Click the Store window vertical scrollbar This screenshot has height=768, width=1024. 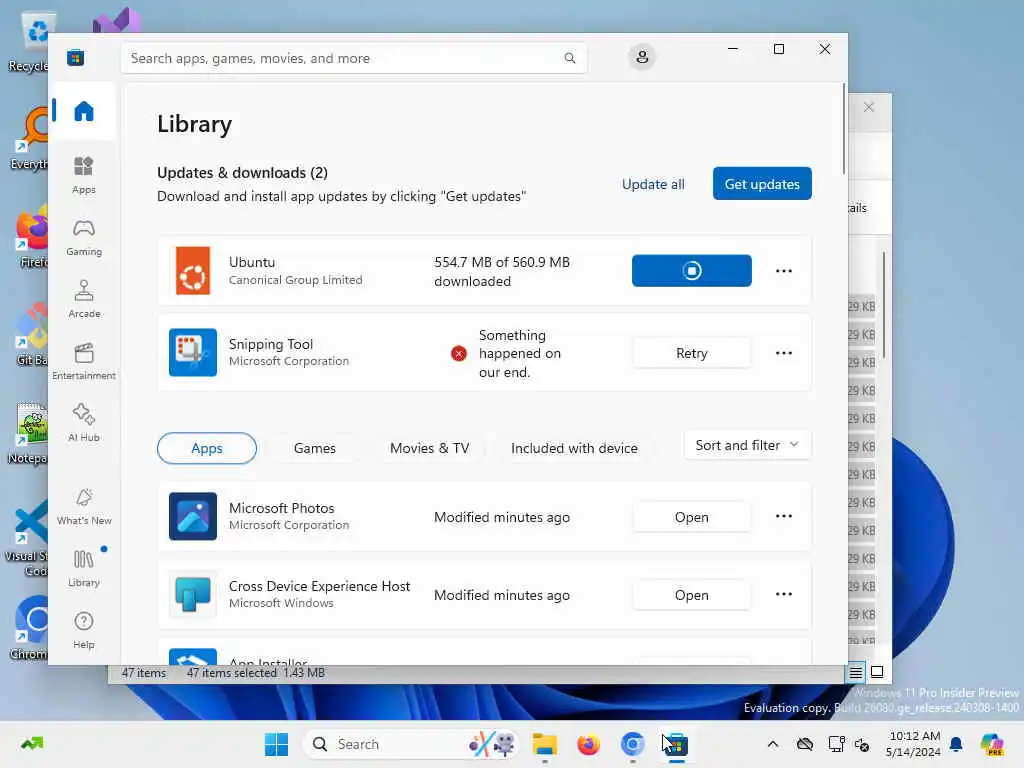844,129
